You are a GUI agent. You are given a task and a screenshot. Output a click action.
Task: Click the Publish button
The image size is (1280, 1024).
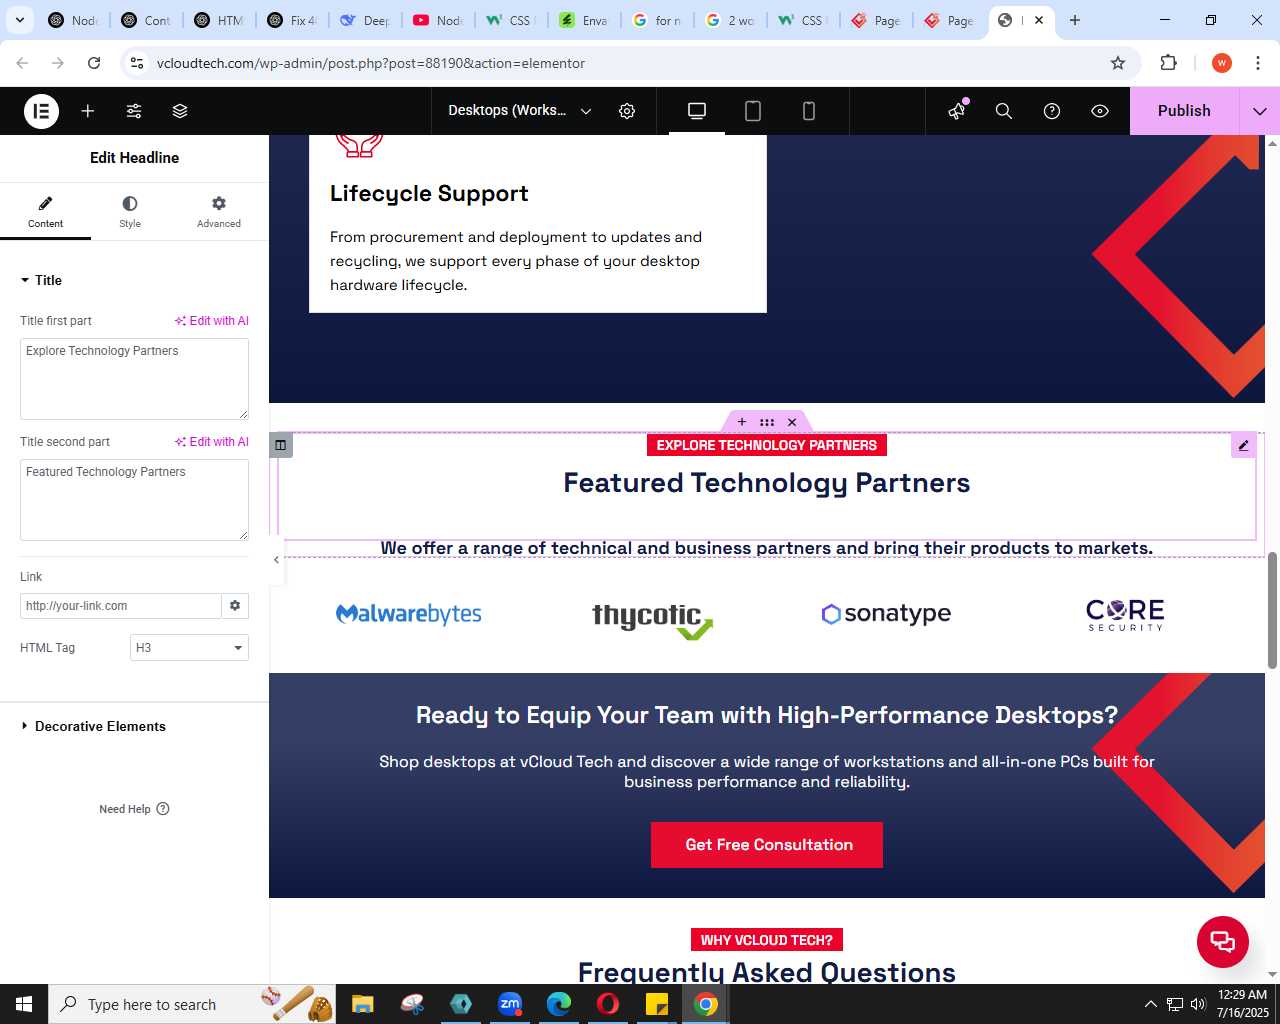(x=1184, y=111)
